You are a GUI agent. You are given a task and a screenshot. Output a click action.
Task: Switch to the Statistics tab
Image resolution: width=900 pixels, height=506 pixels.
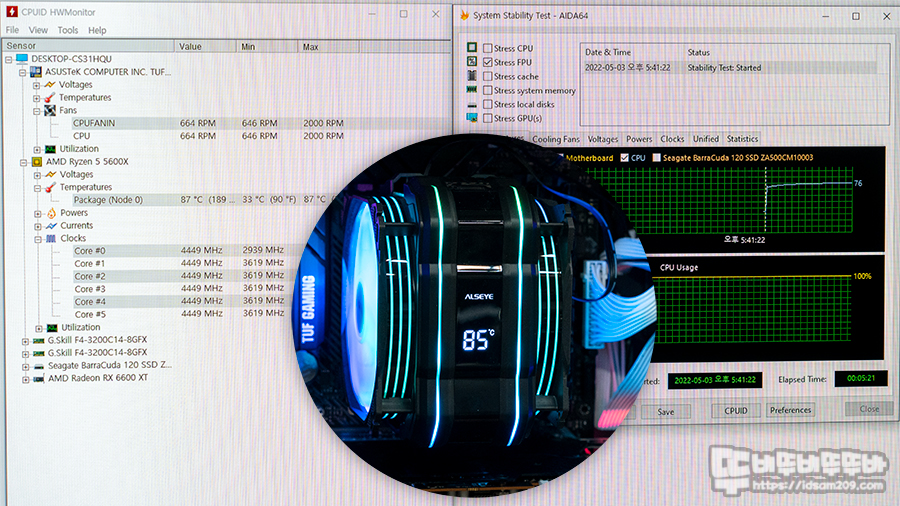click(742, 139)
